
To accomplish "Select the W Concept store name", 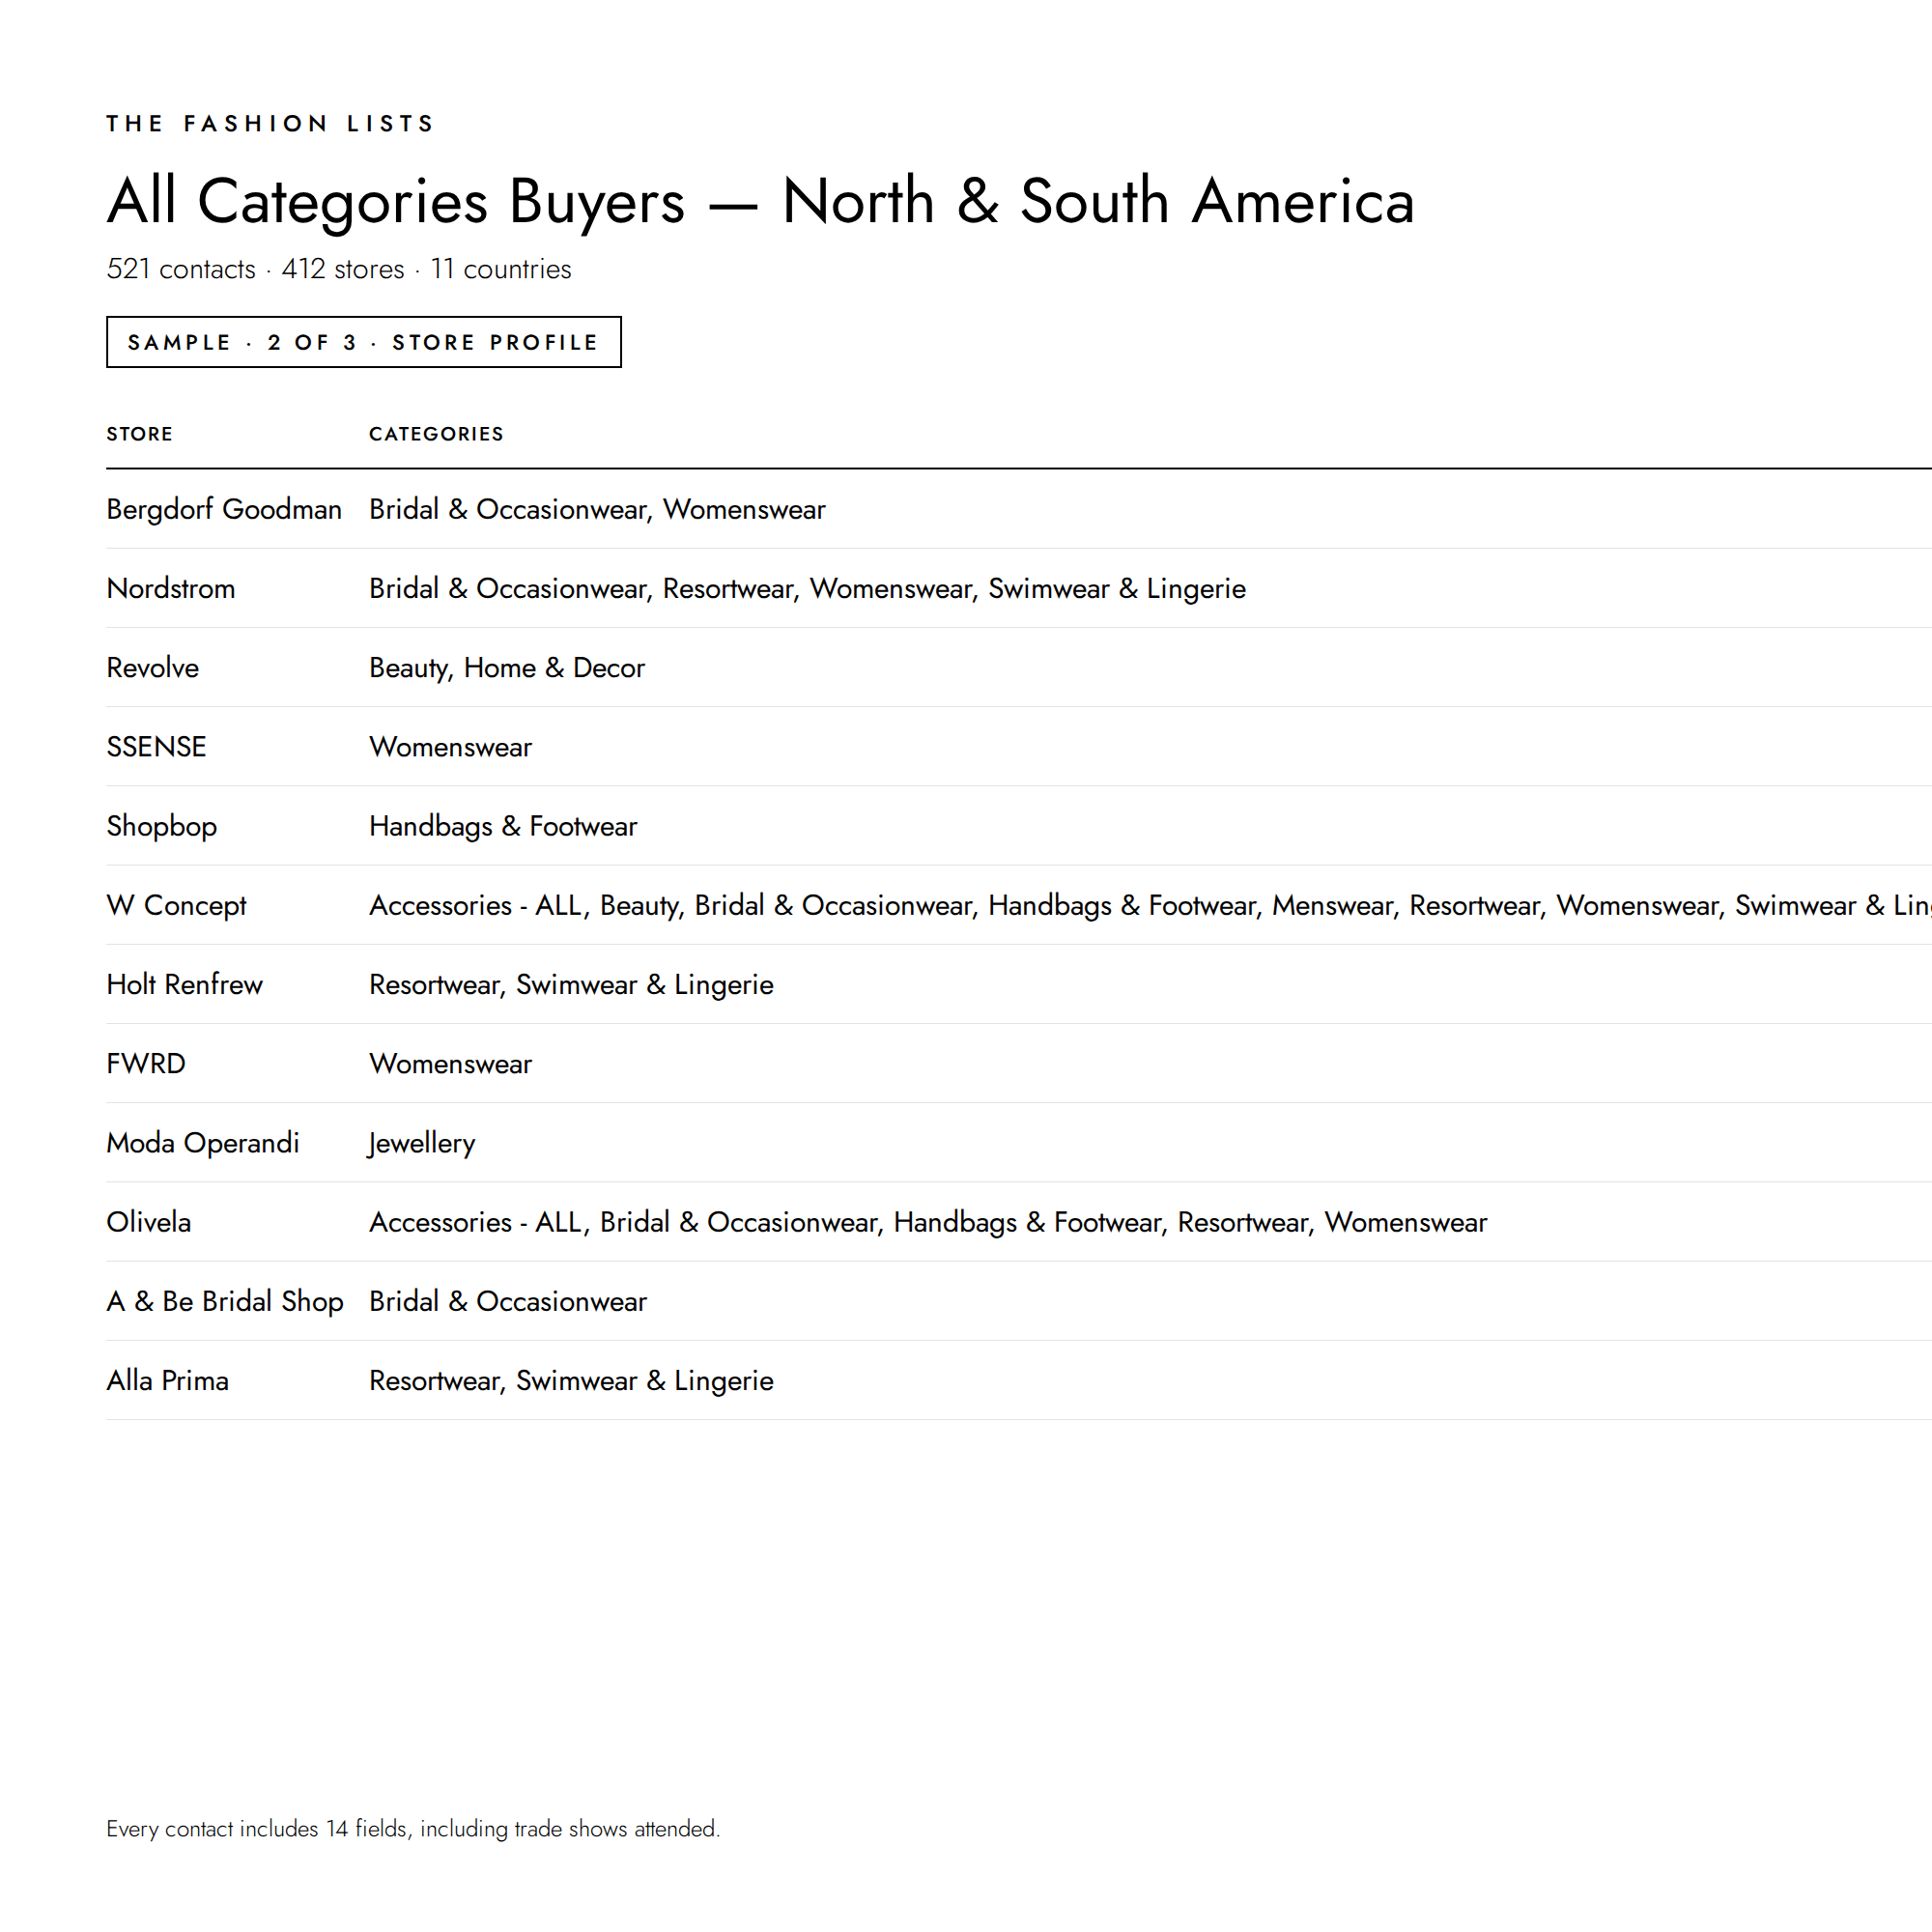I will click(176, 905).
